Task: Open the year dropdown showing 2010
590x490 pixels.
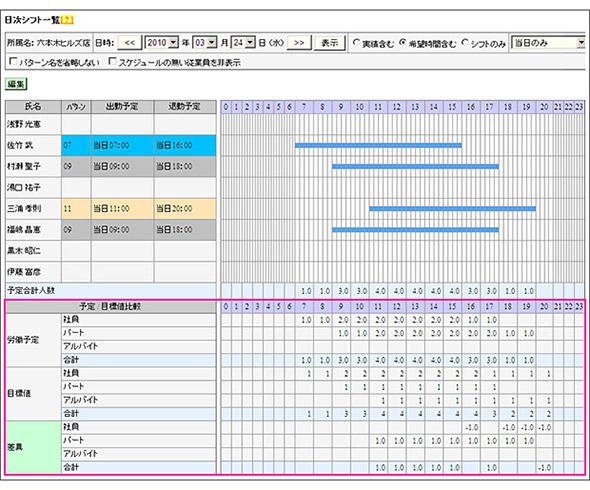Action: [x=162, y=43]
